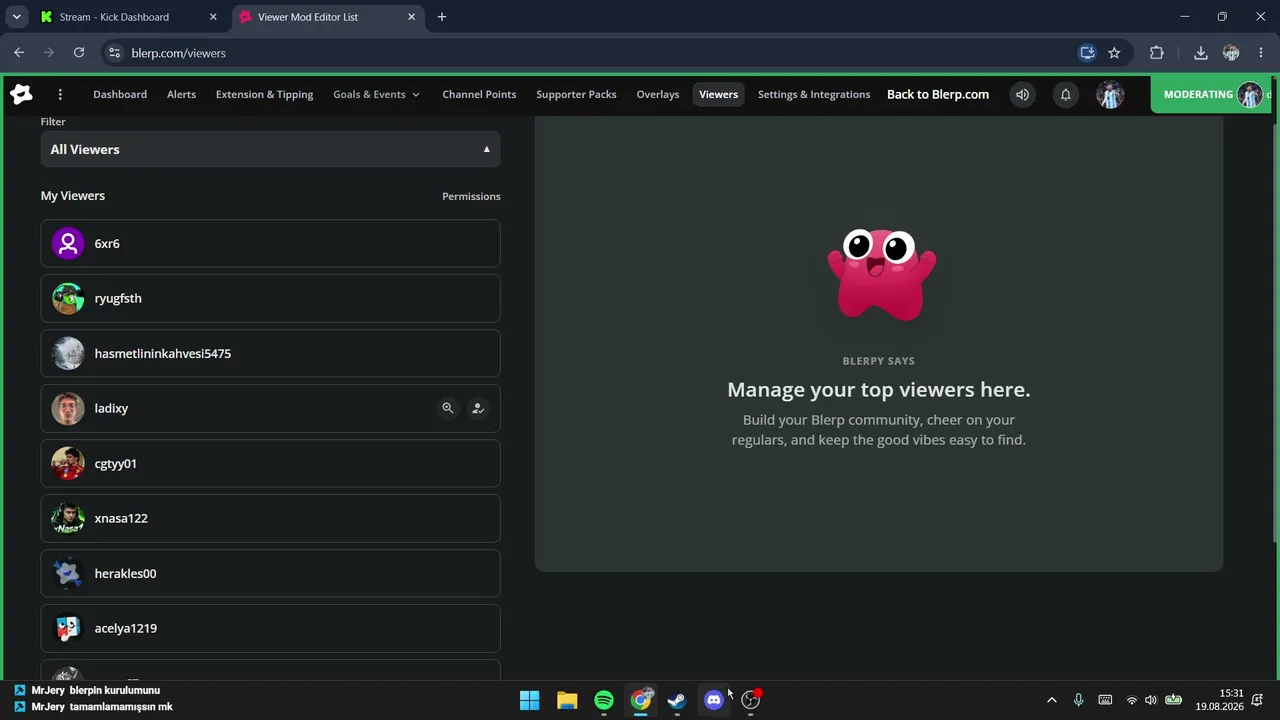Viewport: 1280px width, 720px height.
Task: Open Spotify from the taskbar
Action: click(x=604, y=700)
